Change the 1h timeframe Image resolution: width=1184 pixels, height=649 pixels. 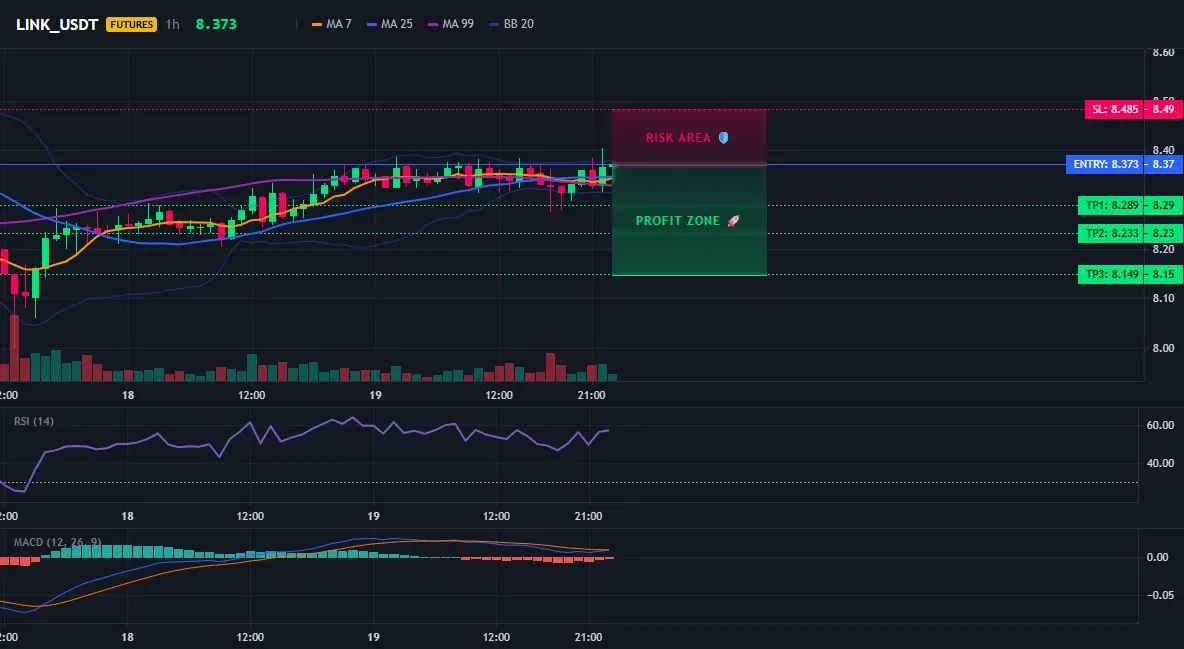pos(173,24)
